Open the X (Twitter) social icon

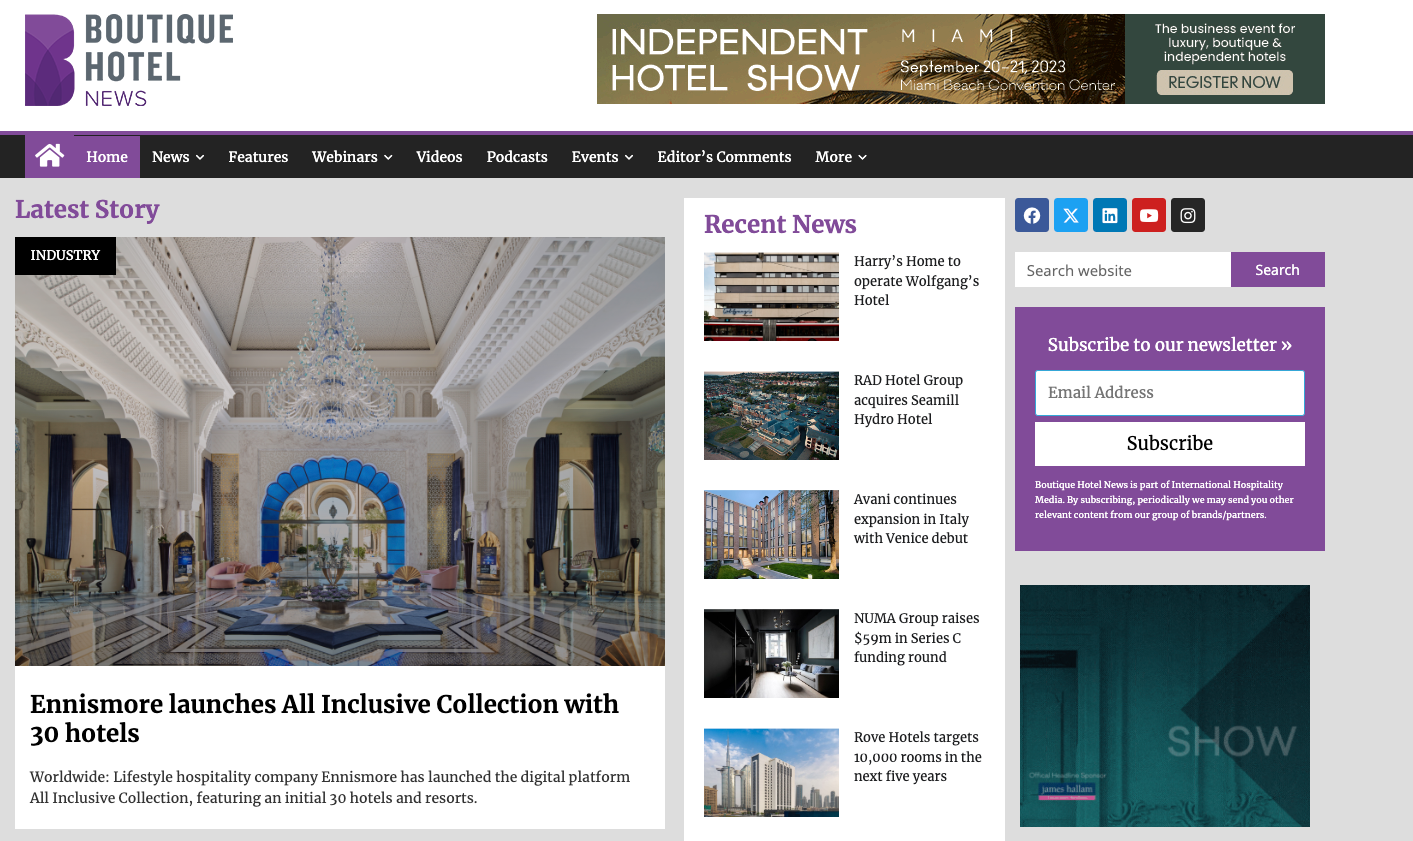[x=1071, y=215]
